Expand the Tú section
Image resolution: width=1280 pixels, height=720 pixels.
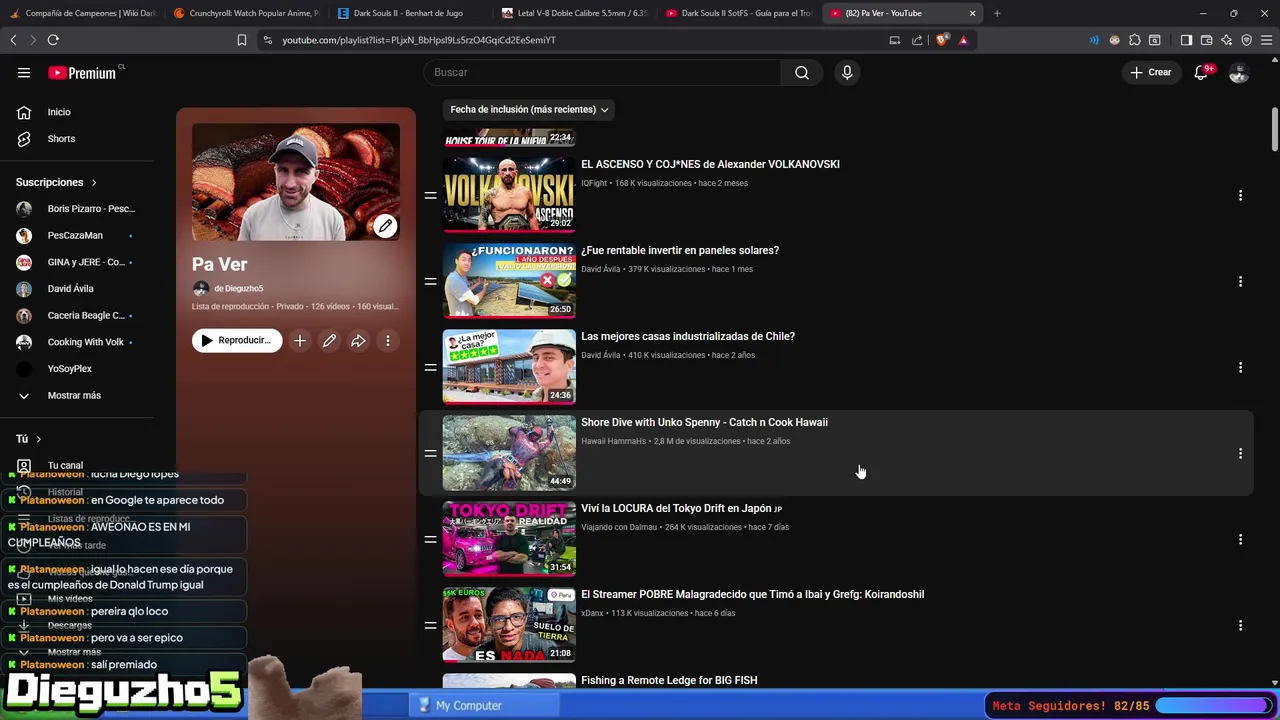click(28, 439)
